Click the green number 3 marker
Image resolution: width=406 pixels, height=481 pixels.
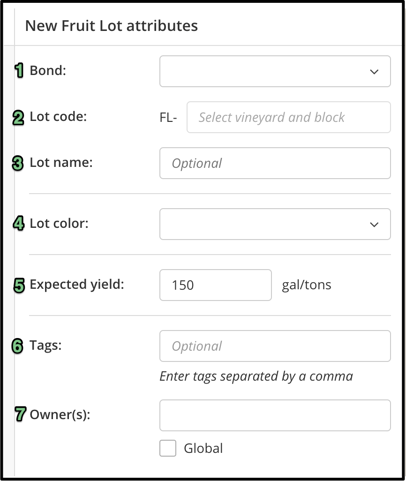pos(18,164)
